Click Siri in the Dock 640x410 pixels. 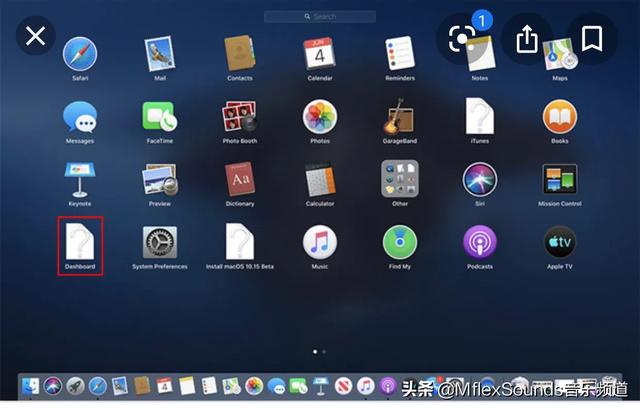53,386
